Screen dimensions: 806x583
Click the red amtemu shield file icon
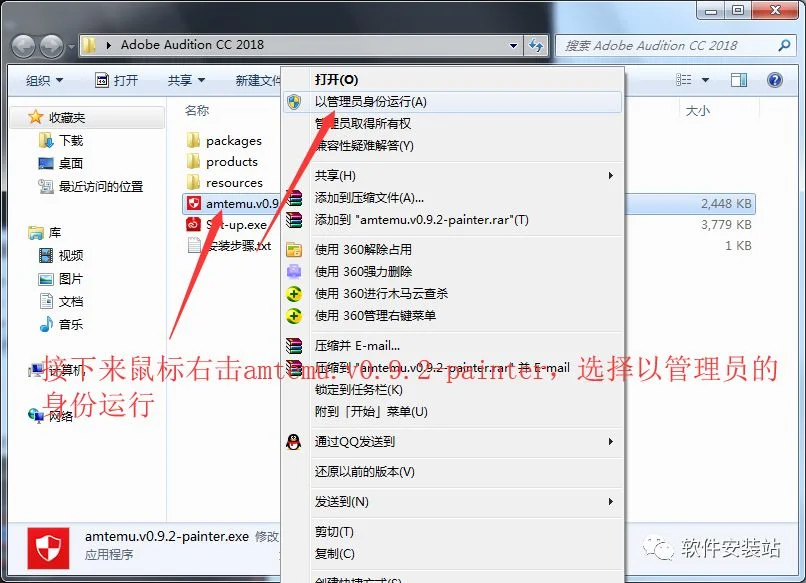coord(193,203)
